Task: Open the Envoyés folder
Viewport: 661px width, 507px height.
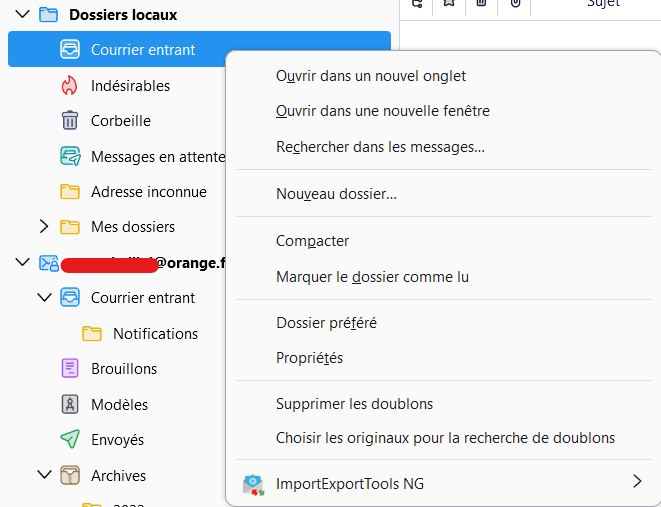Action: coord(118,440)
